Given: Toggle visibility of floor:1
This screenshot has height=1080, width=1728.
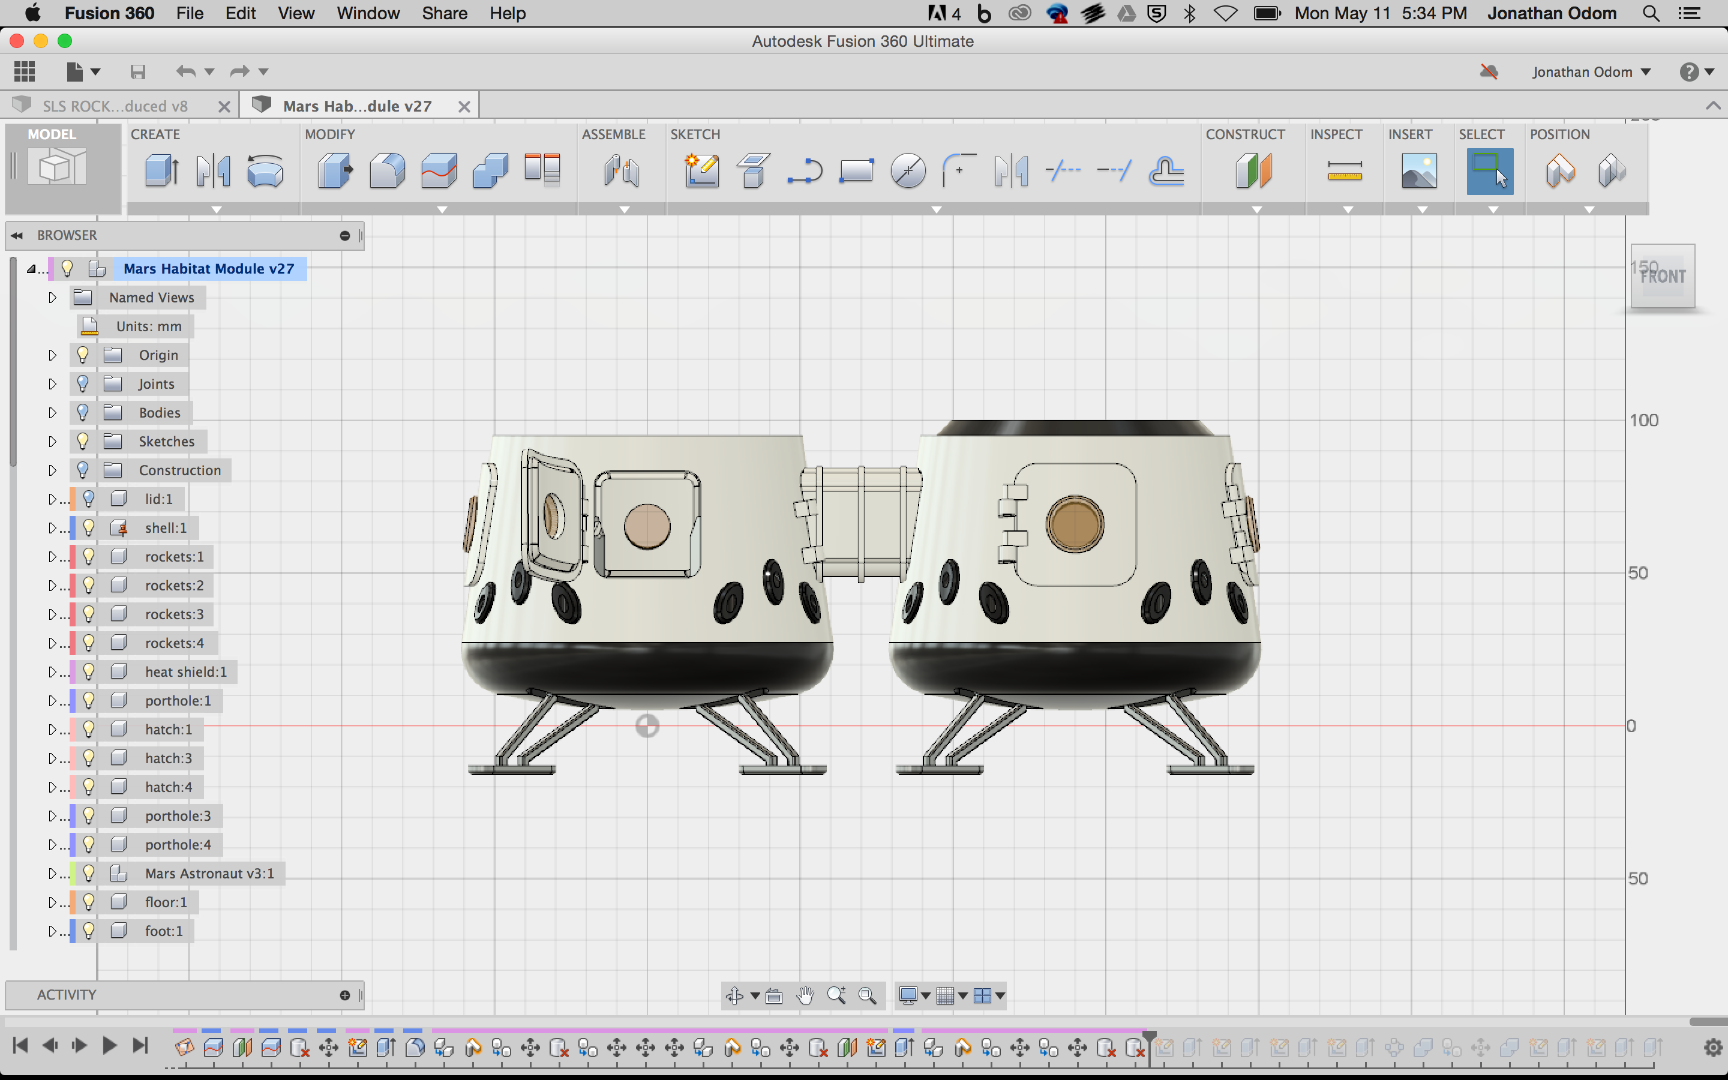Looking at the screenshot, I should click(x=88, y=902).
